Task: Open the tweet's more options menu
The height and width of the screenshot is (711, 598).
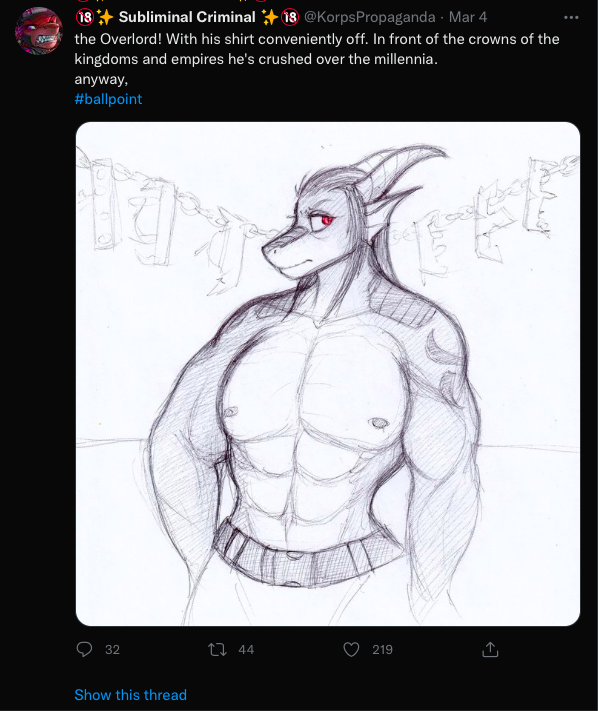Action: (571, 17)
